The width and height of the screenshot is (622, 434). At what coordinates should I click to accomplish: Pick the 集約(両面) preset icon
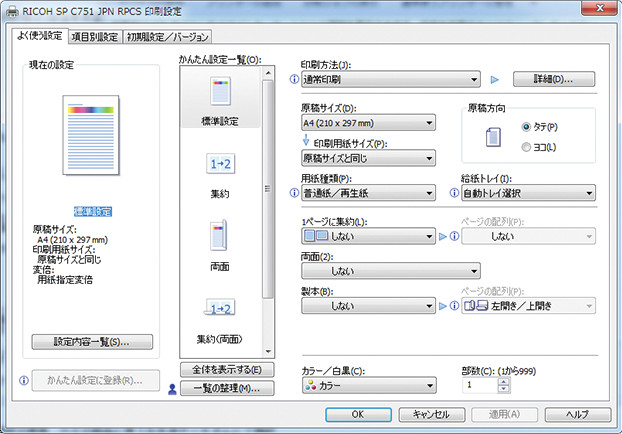tap(219, 308)
